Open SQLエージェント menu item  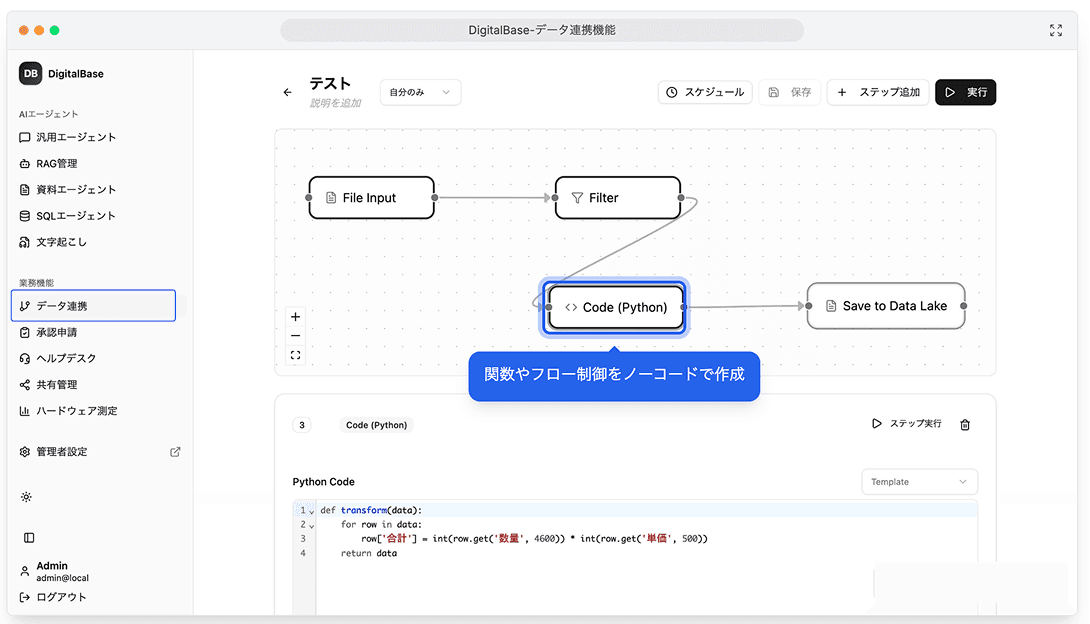coord(67,216)
